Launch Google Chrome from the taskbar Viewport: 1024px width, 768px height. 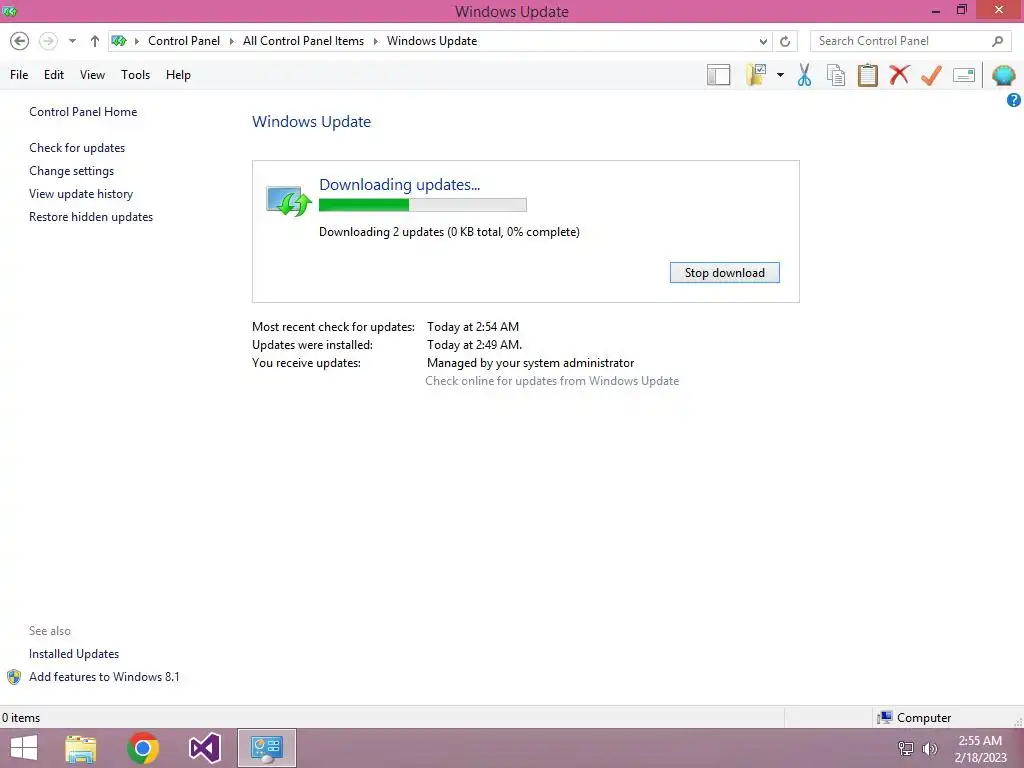pyautogui.click(x=143, y=748)
